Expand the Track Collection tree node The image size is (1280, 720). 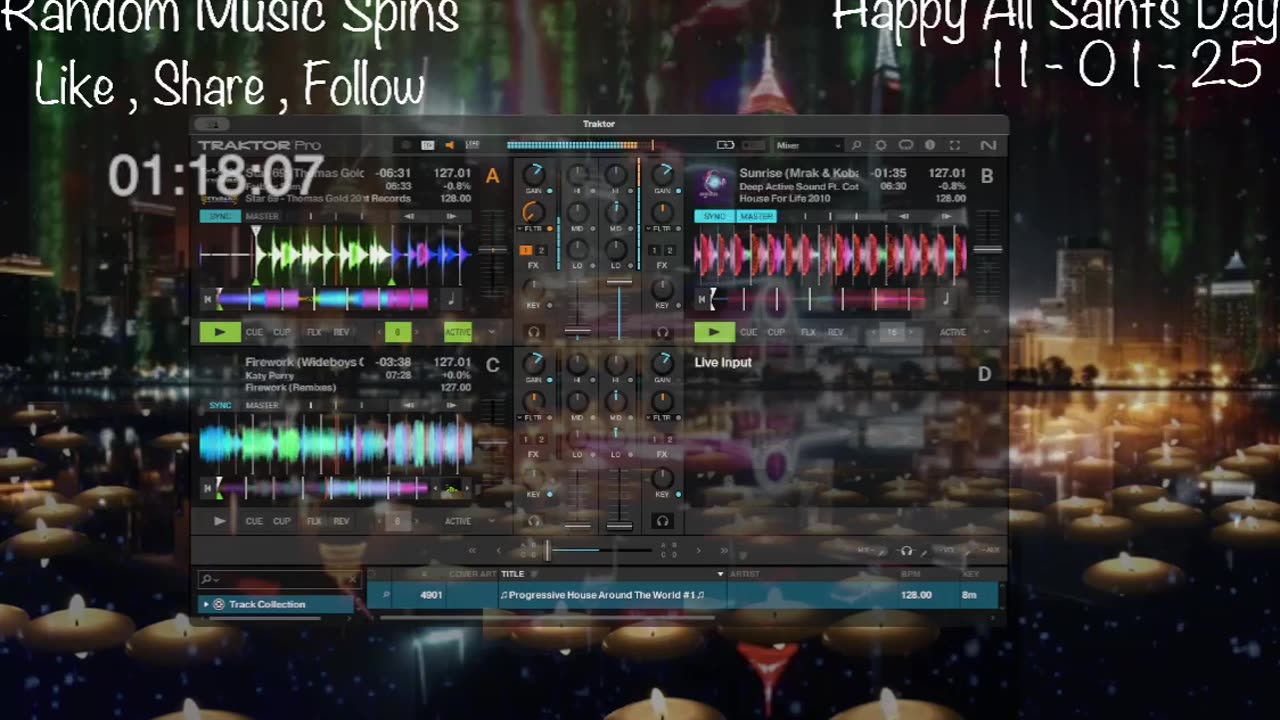[x=206, y=604]
